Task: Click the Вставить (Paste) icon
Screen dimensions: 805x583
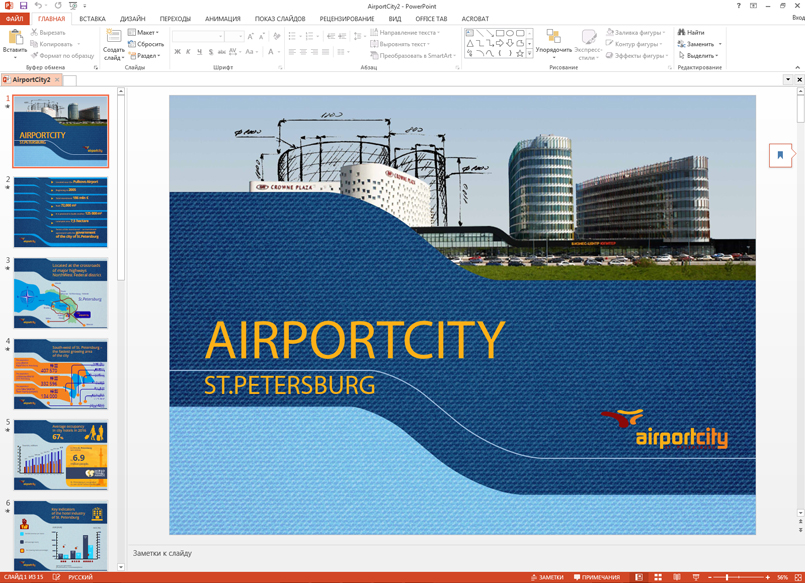Action: 15,38
